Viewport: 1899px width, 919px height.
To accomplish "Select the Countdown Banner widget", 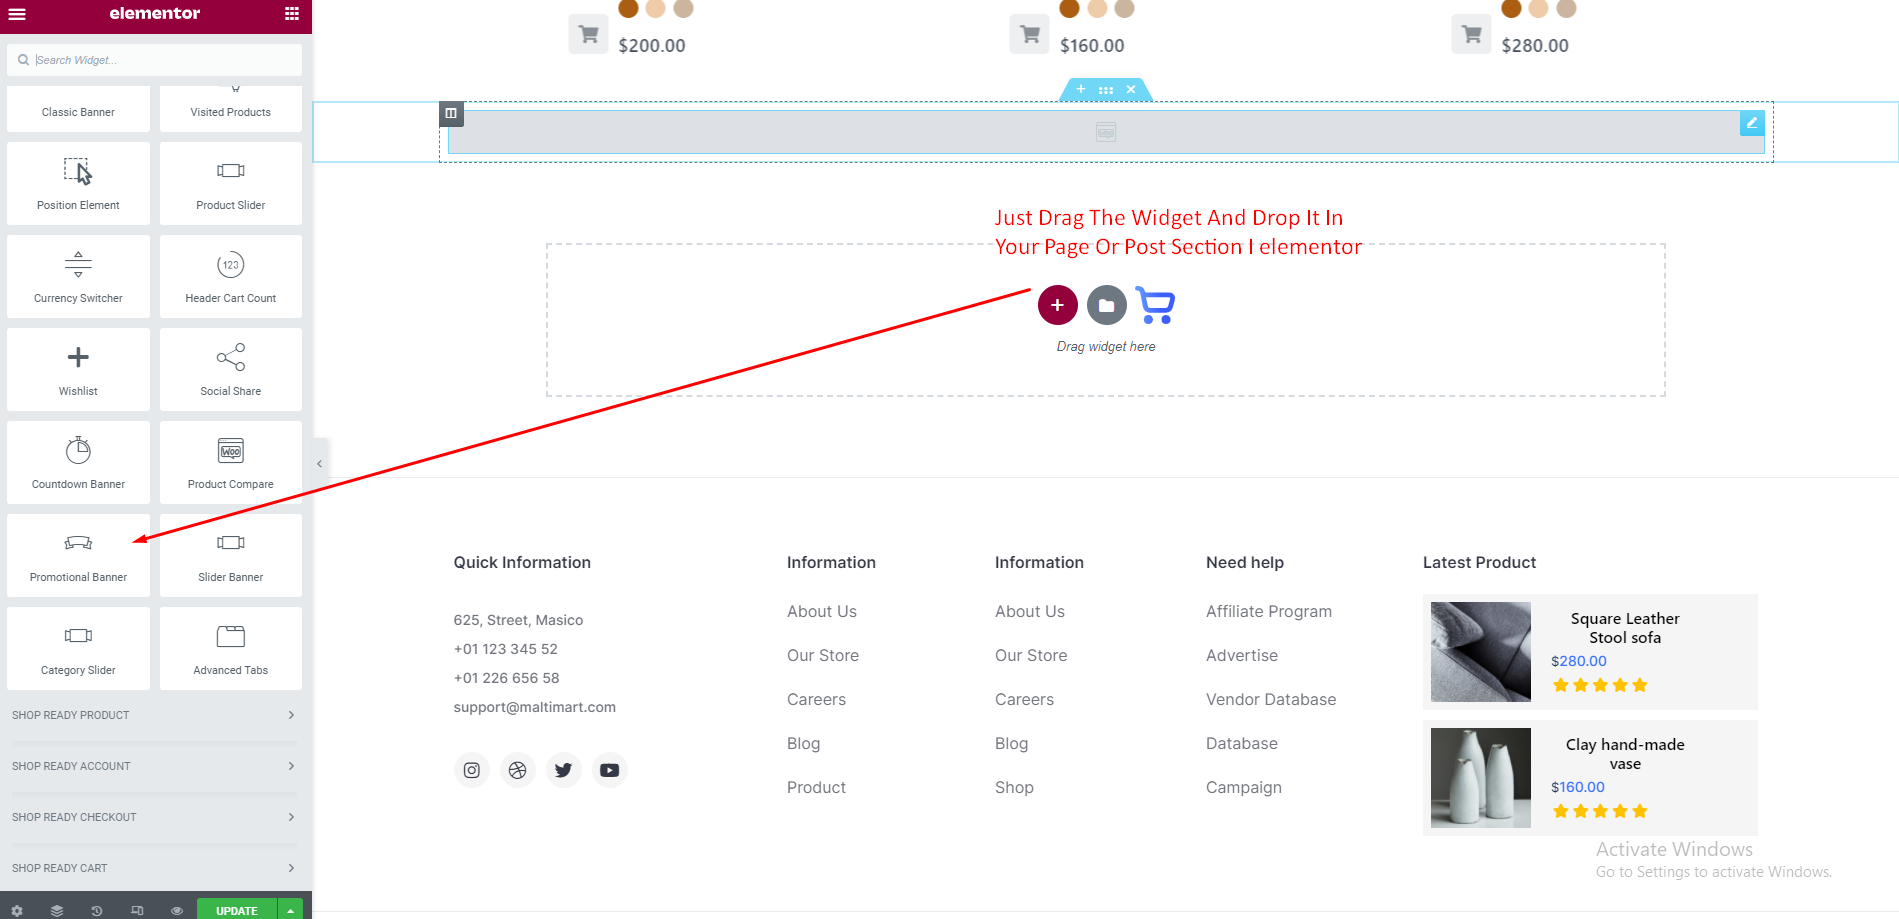I will [78, 462].
